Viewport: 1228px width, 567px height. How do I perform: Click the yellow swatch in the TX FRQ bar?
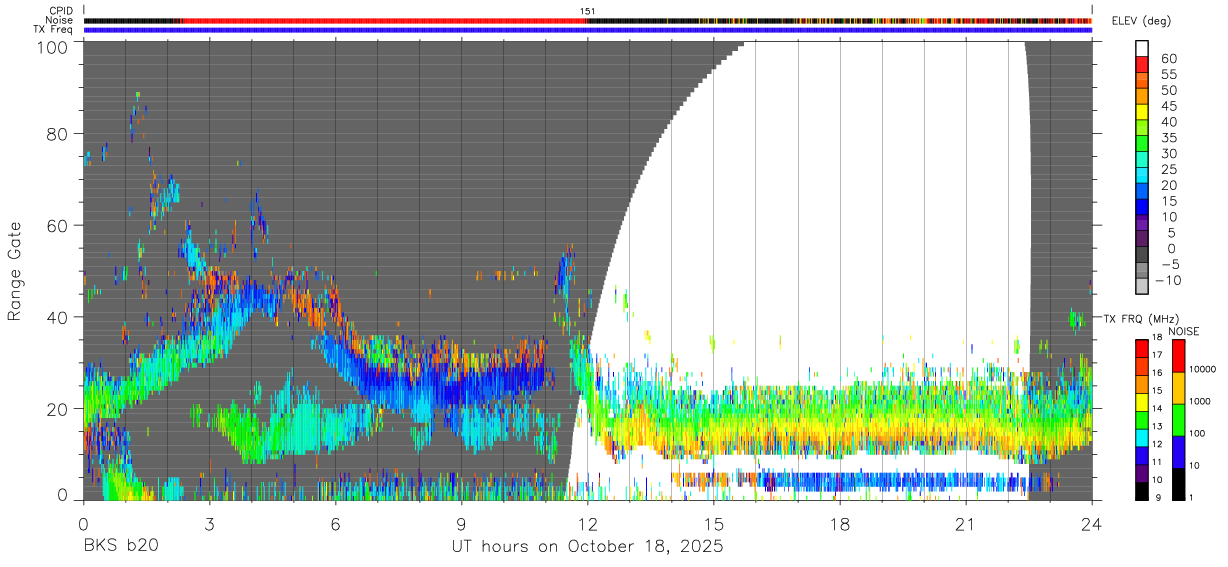tap(1142, 402)
